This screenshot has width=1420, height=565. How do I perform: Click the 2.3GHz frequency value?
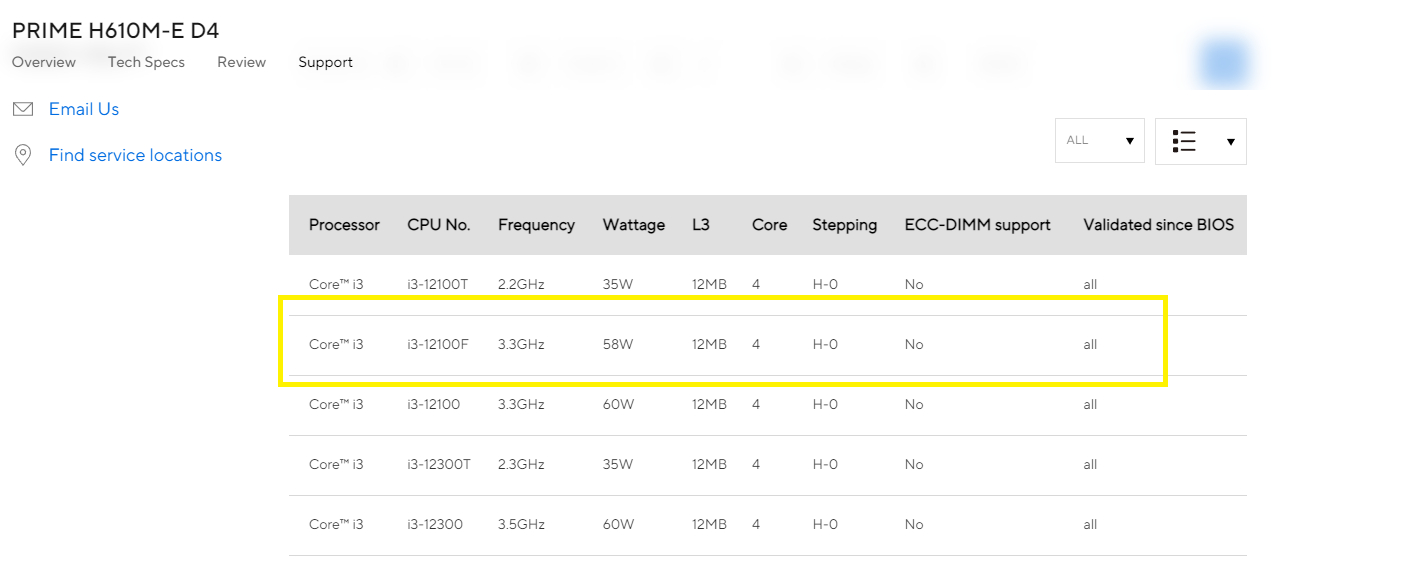coord(521,464)
